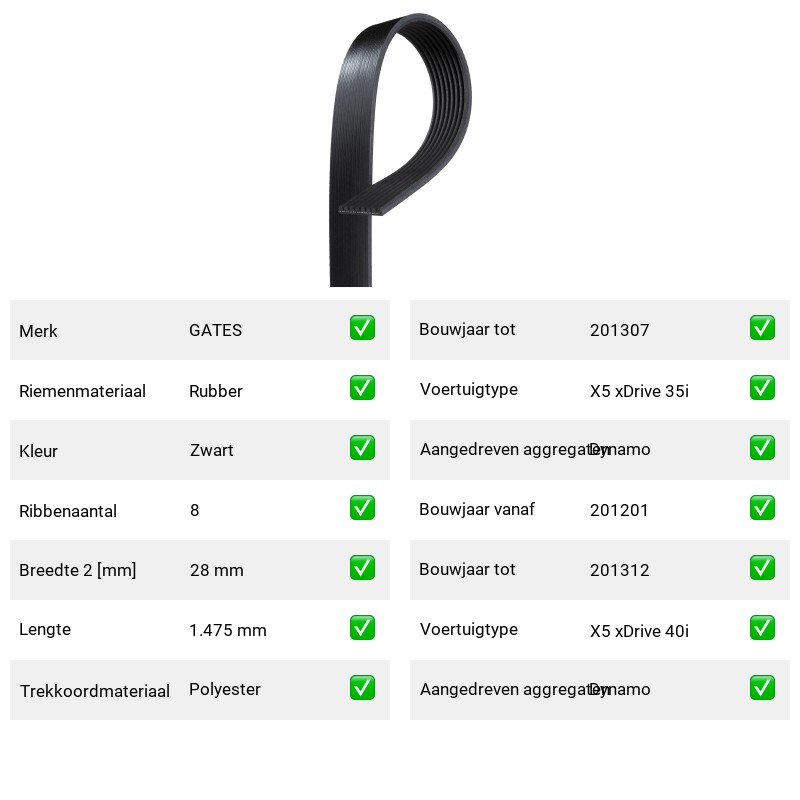Click the GATES brand value
Screen dimensions: 800x800
pyautogui.click(x=215, y=330)
